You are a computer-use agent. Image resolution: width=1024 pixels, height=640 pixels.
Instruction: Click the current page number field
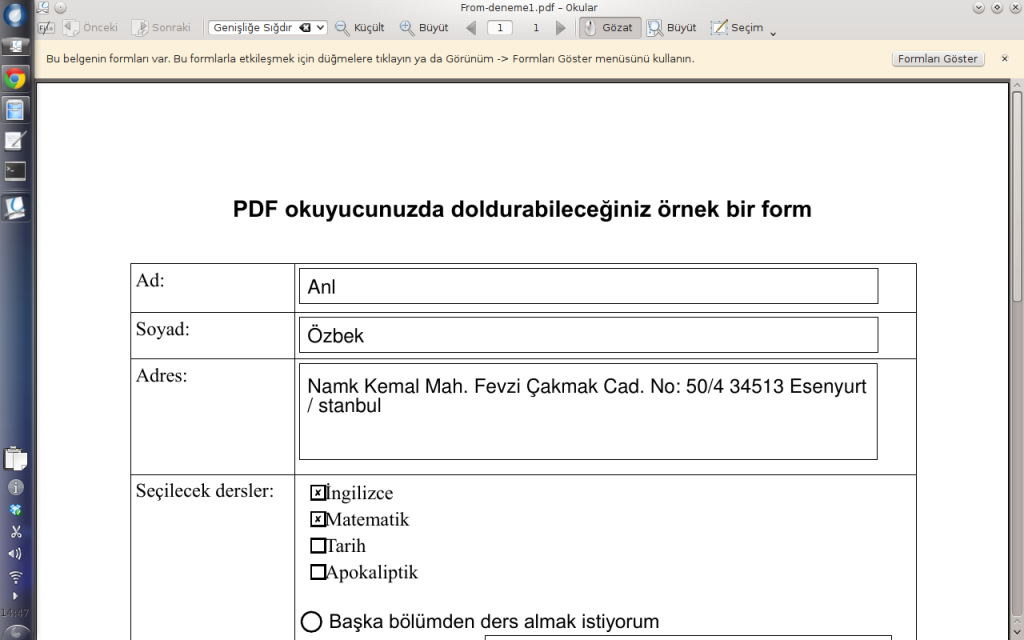500,27
